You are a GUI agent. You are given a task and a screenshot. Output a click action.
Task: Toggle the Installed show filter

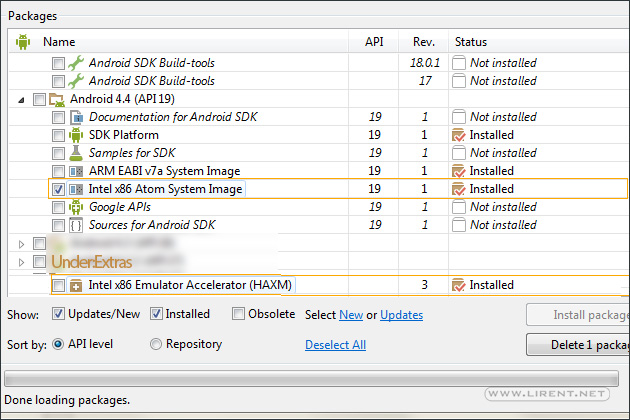[x=156, y=313]
